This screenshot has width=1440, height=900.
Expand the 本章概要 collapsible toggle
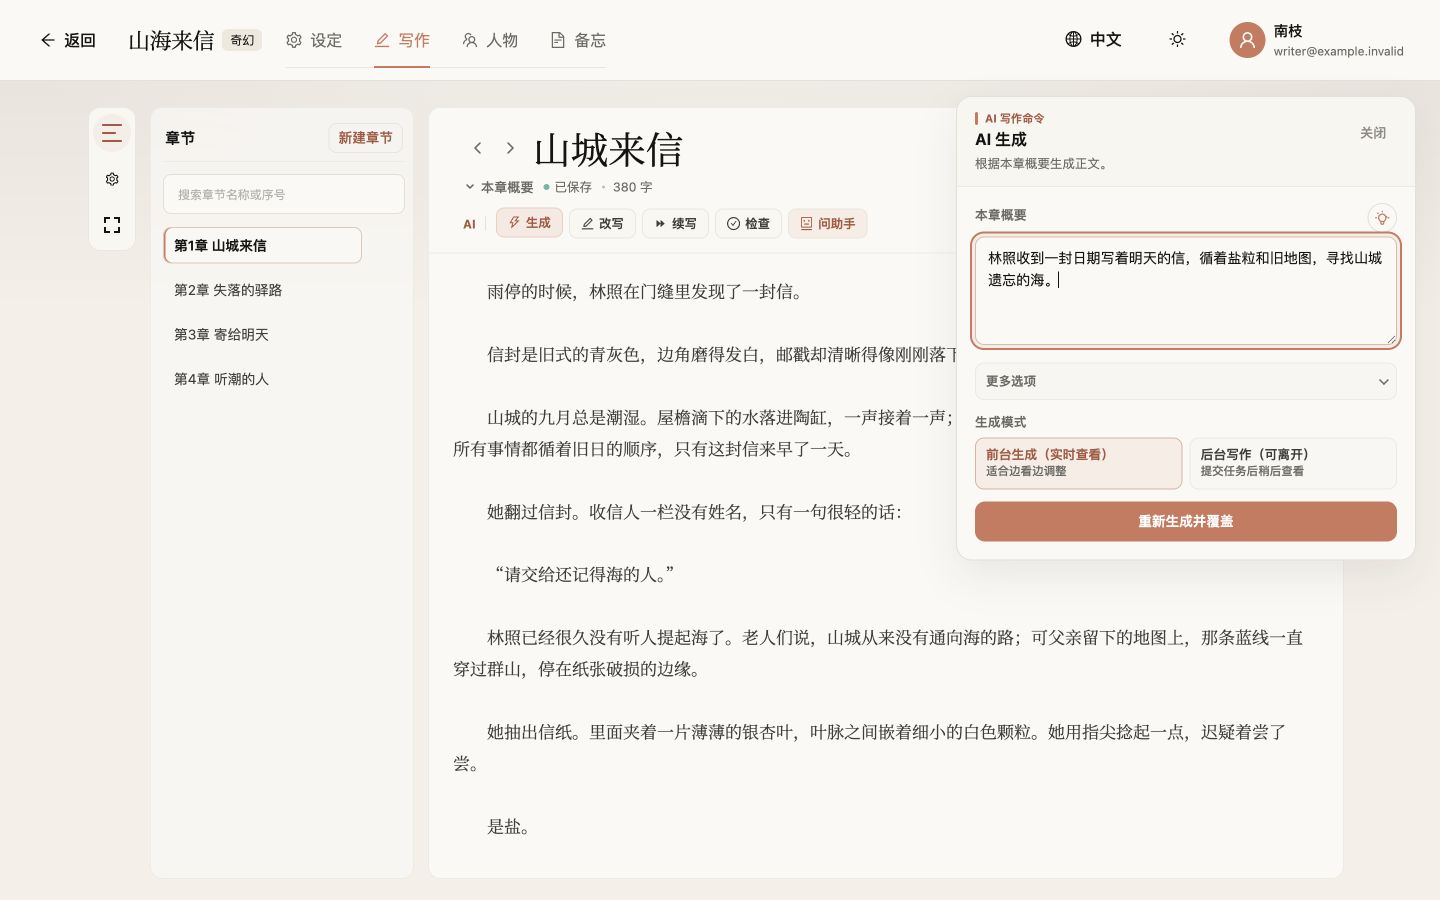point(499,187)
